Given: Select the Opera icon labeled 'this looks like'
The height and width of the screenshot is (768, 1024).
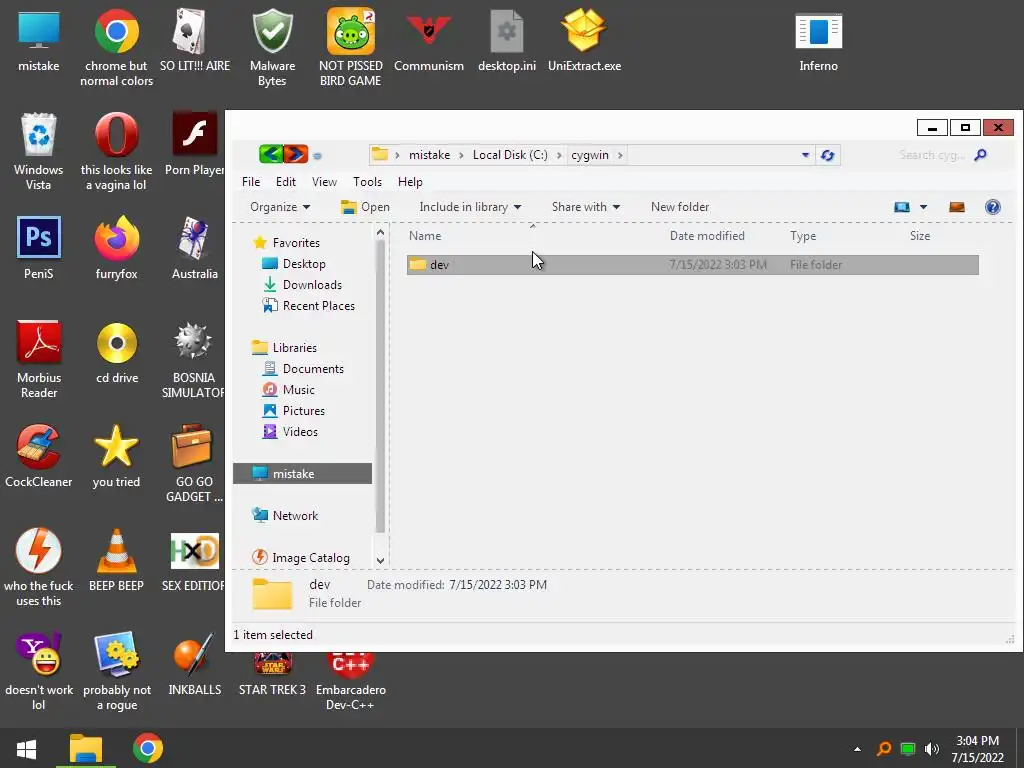Looking at the screenshot, I should pos(116,152).
